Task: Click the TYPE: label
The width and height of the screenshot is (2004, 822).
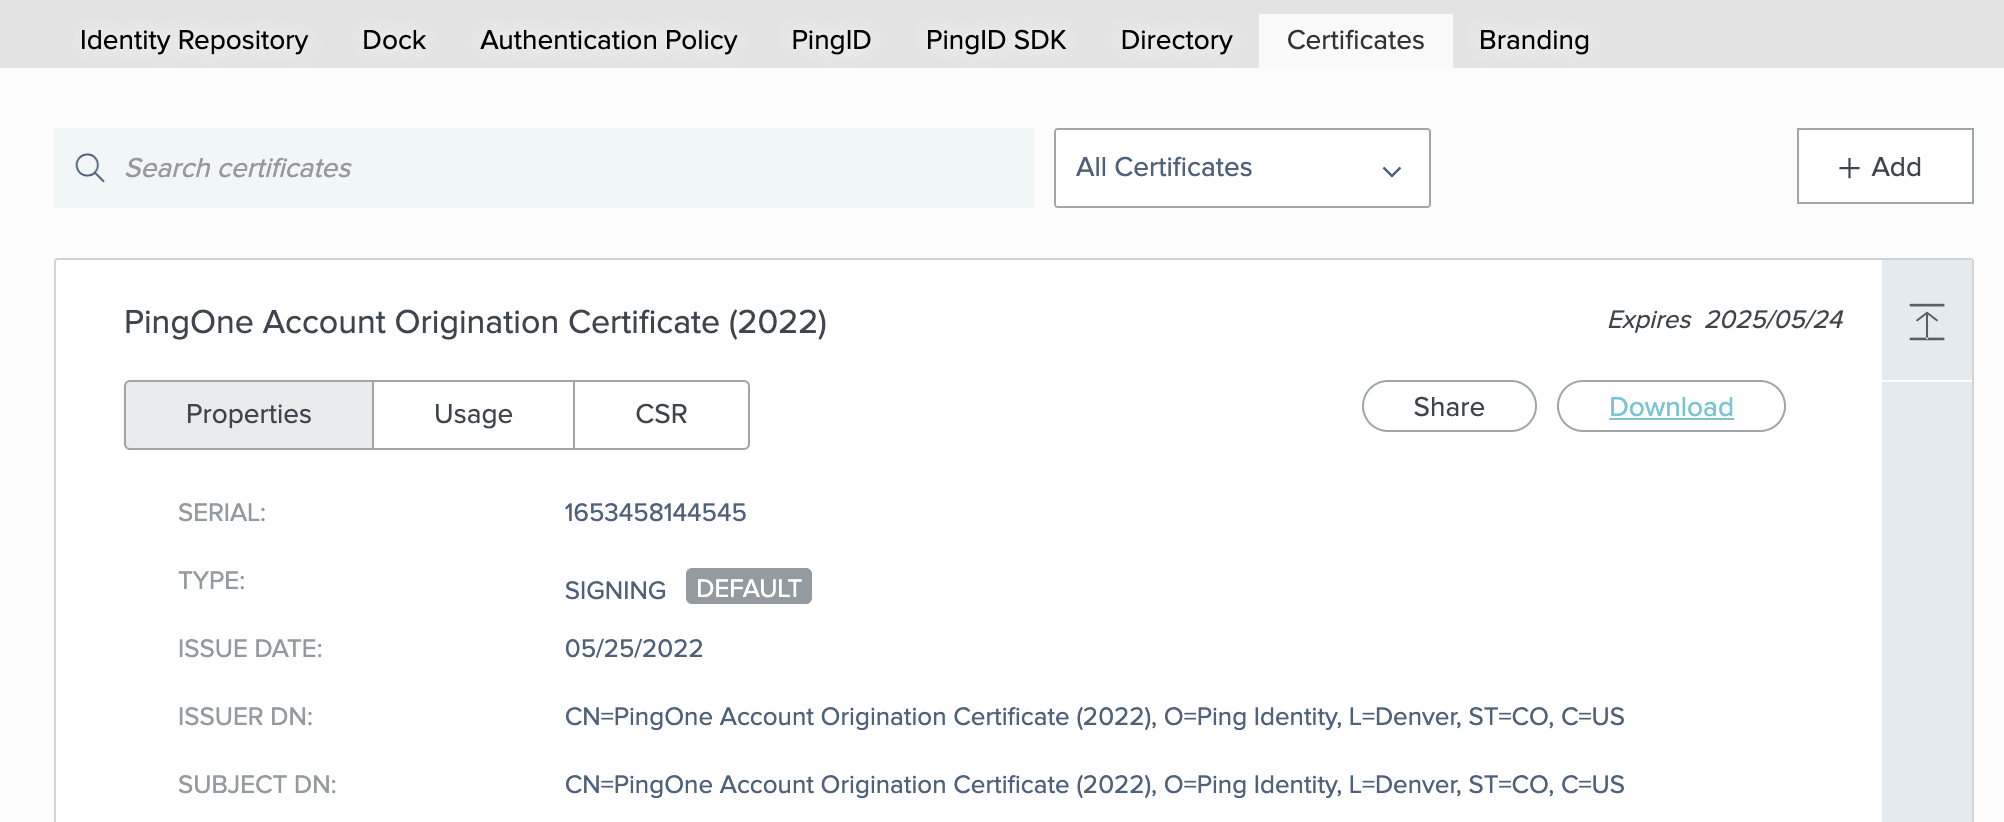Action: 211,580
